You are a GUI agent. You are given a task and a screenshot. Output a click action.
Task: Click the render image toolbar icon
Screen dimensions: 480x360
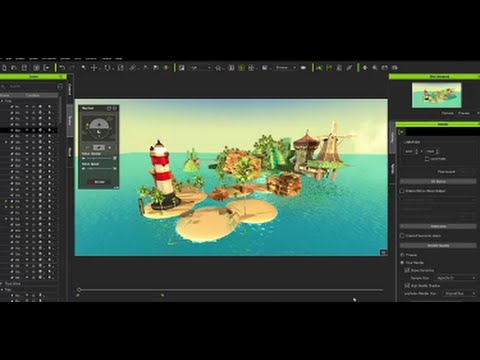(182, 68)
